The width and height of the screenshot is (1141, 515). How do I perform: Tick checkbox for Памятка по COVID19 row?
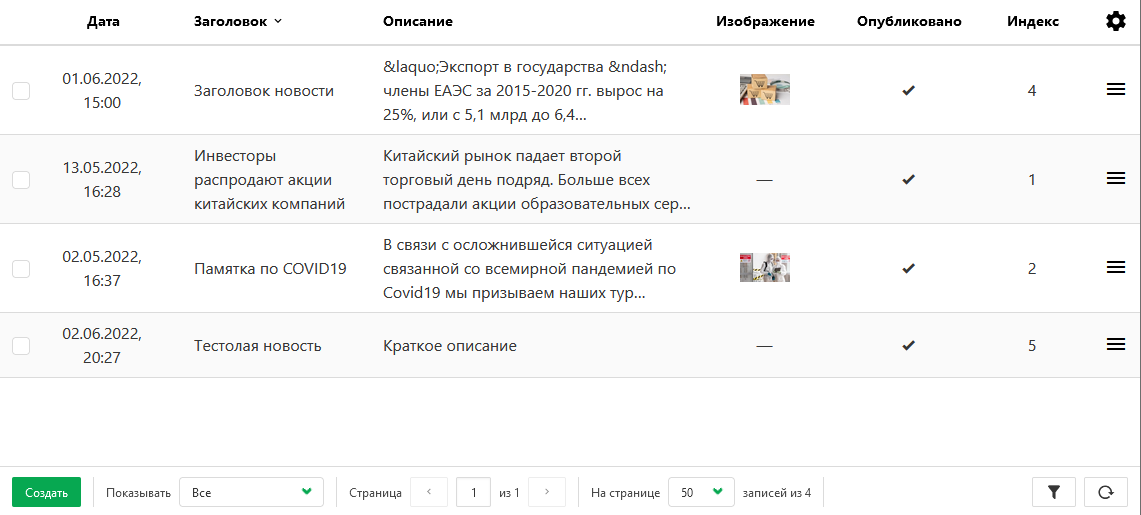(x=21, y=269)
